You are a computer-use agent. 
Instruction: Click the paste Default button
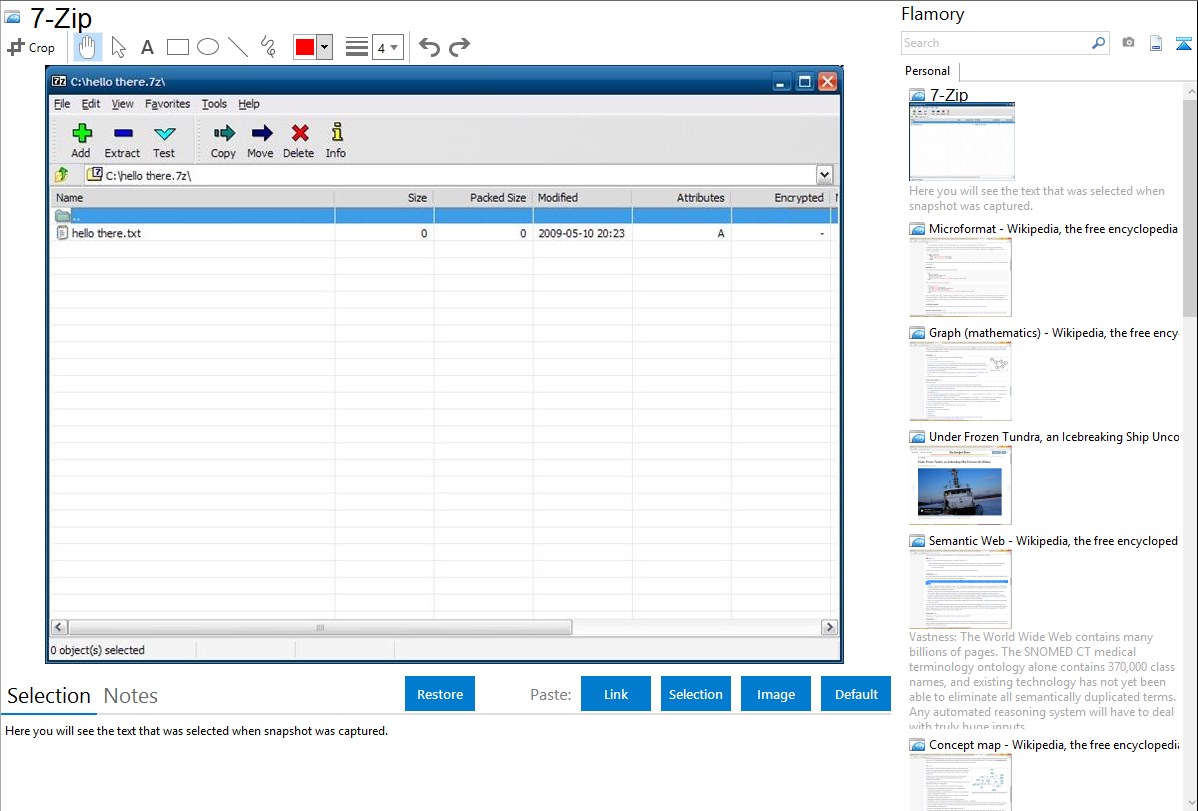(856, 694)
